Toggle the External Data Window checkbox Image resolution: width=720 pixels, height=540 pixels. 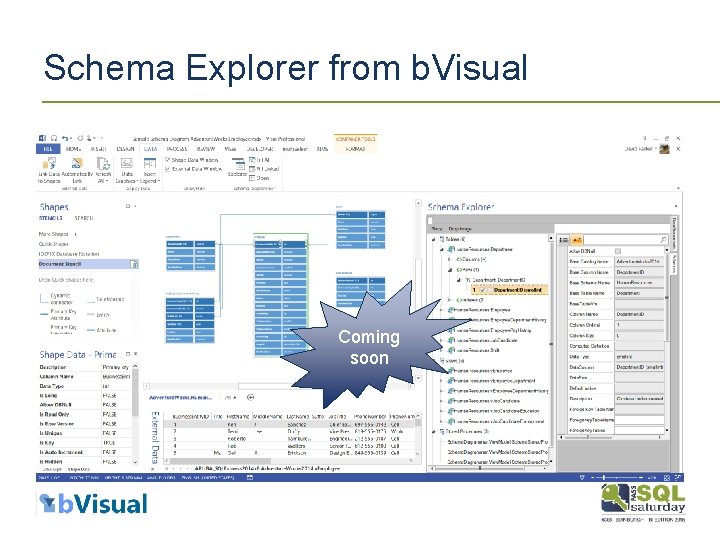(x=168, y=169)
